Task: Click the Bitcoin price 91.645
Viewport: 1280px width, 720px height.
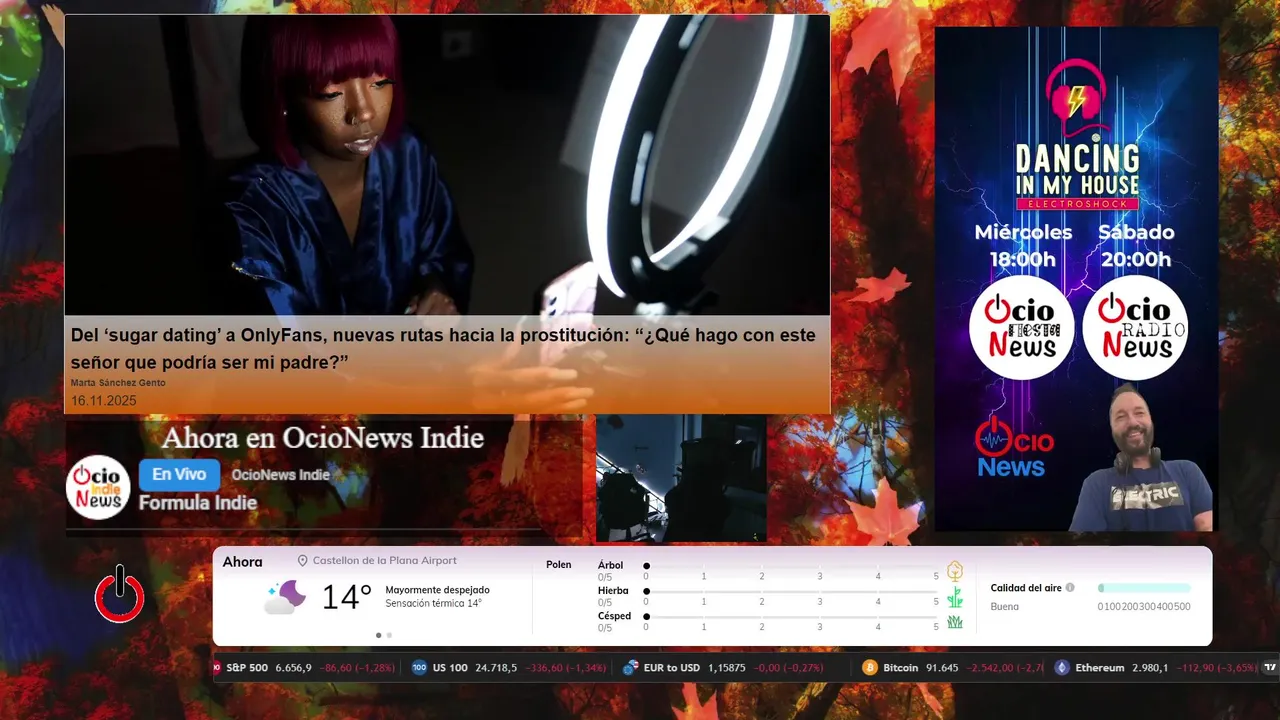Action: click(942, 667)
